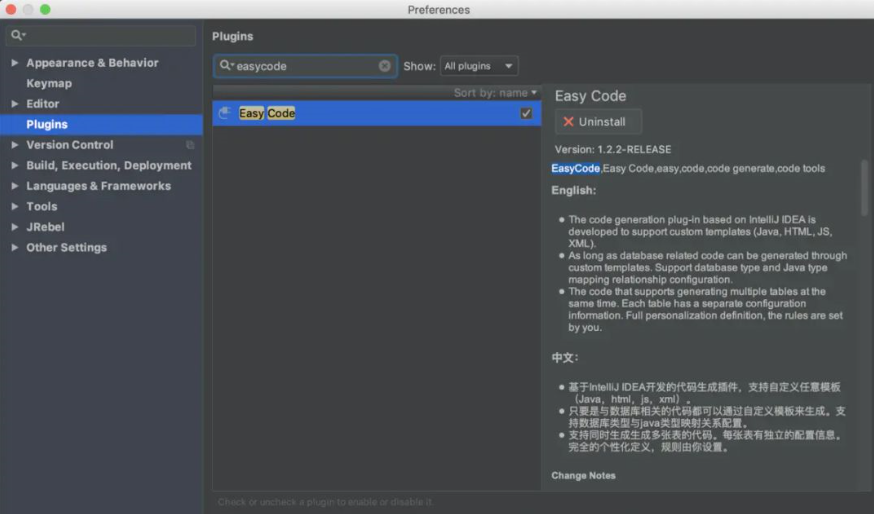The image size is (874, 514).
Task: Click the red X icon on Uninstall
Action: [568, 122]
